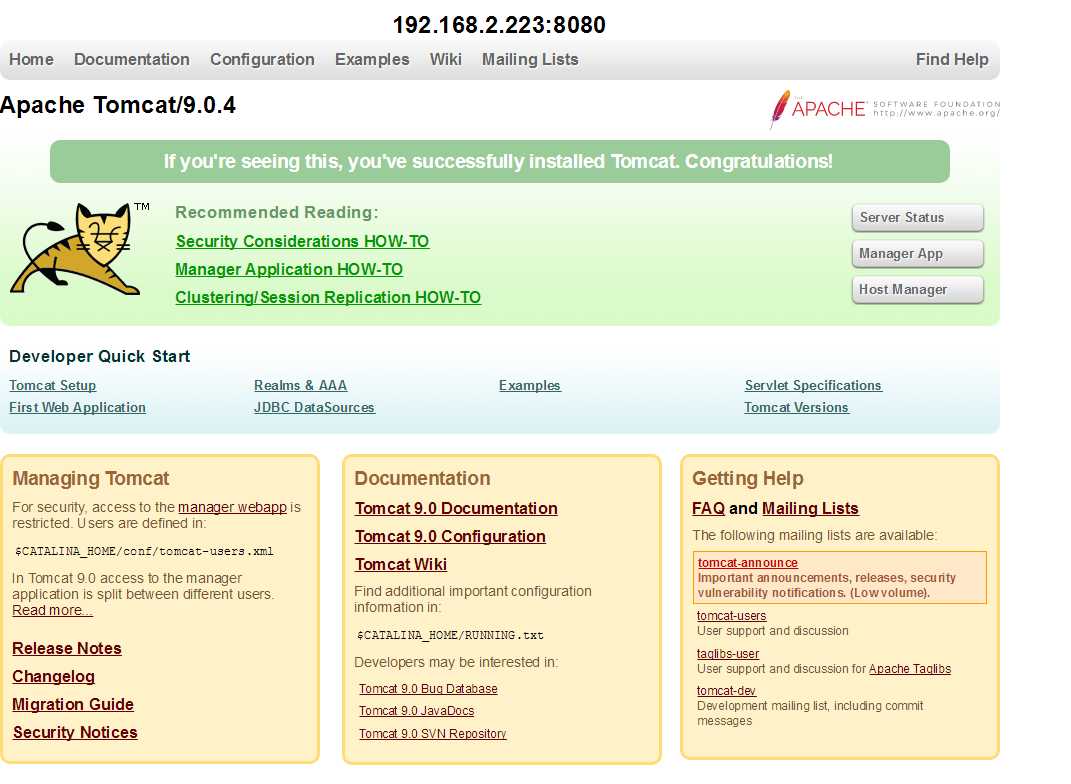This screenshot has width=1071, height=784.
Task: Open the taglibs-user mailing list
Action: point(728,654)
